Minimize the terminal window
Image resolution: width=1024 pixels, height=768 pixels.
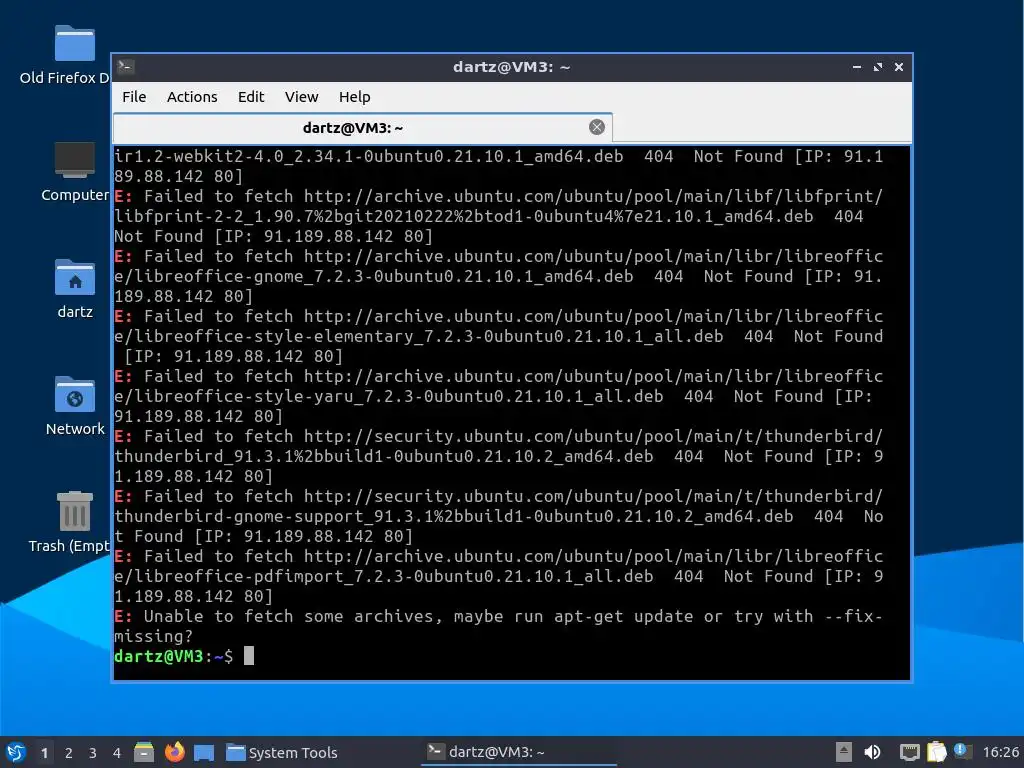[857, 67]
